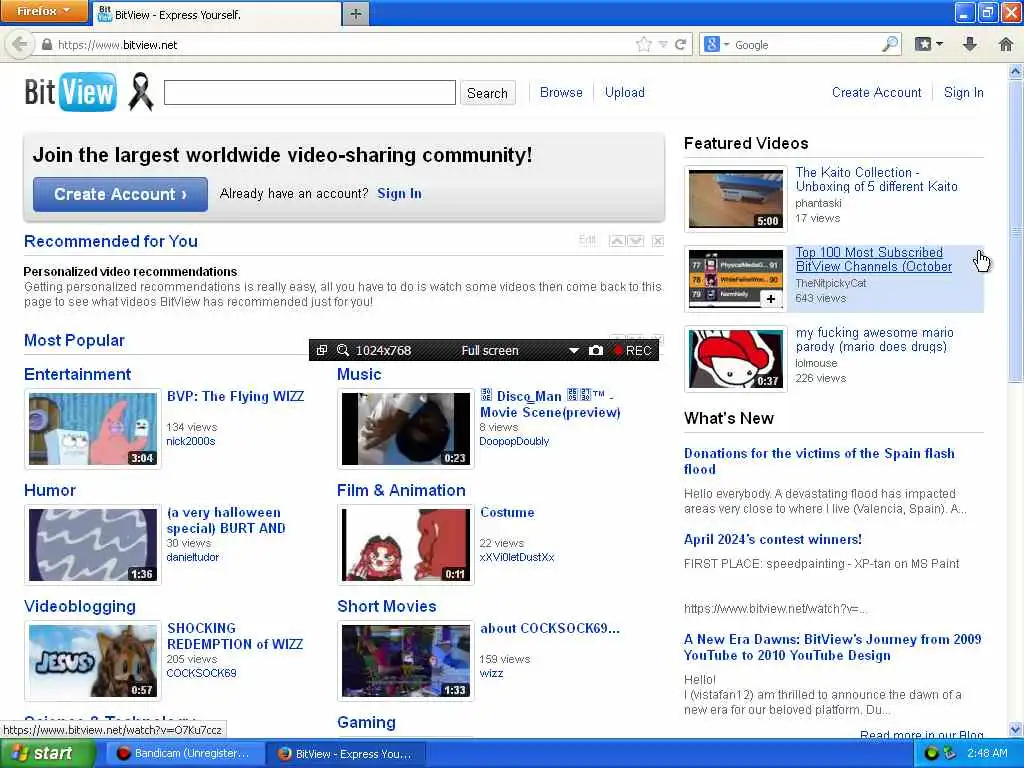The image size is (1024, 768).
Task: Open BVP: The Flying WIZZ video title
Action: pos(235,396)
